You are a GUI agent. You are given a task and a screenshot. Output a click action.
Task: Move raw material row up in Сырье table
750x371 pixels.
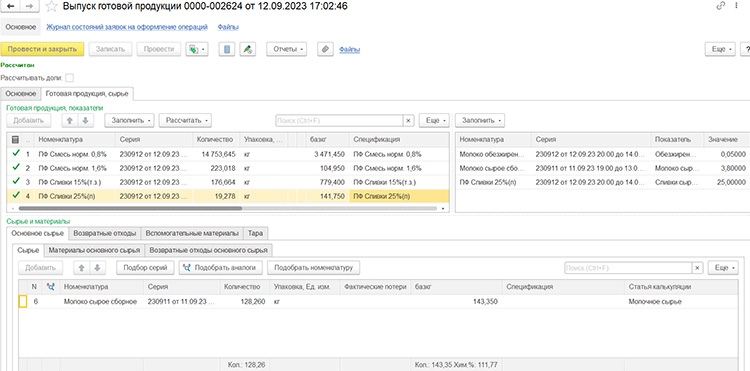[x=81, y=268]
